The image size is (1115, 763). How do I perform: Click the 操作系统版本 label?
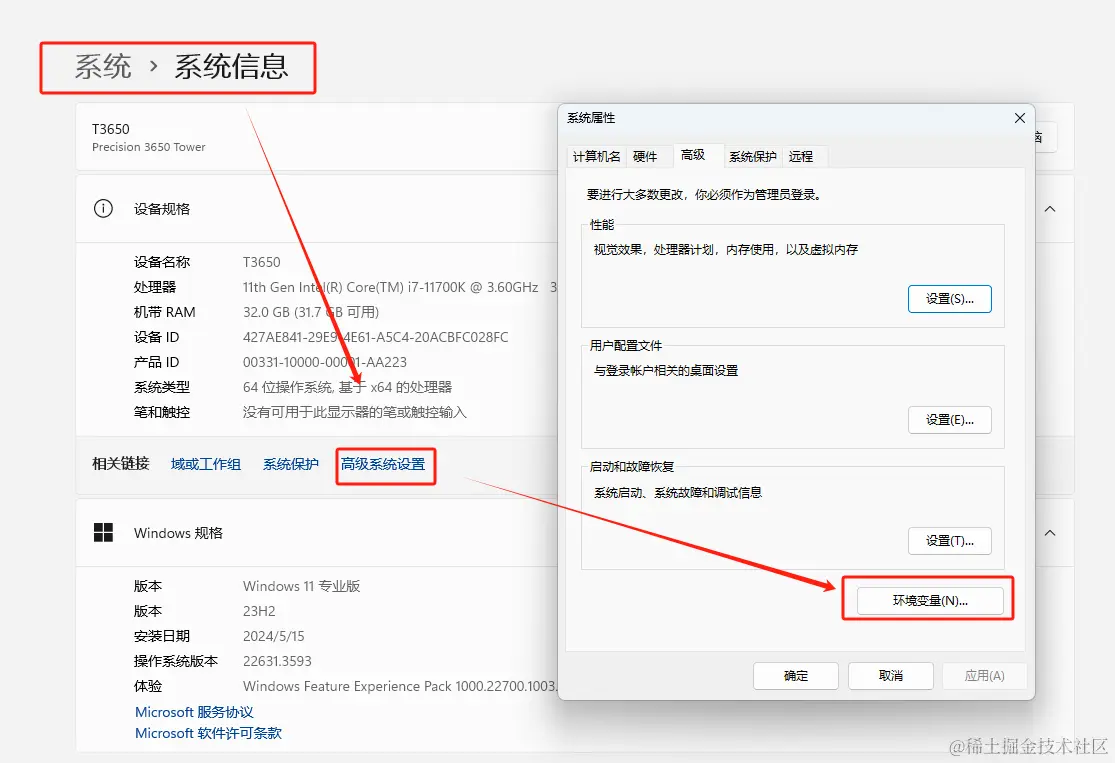(x=176, y=661)
